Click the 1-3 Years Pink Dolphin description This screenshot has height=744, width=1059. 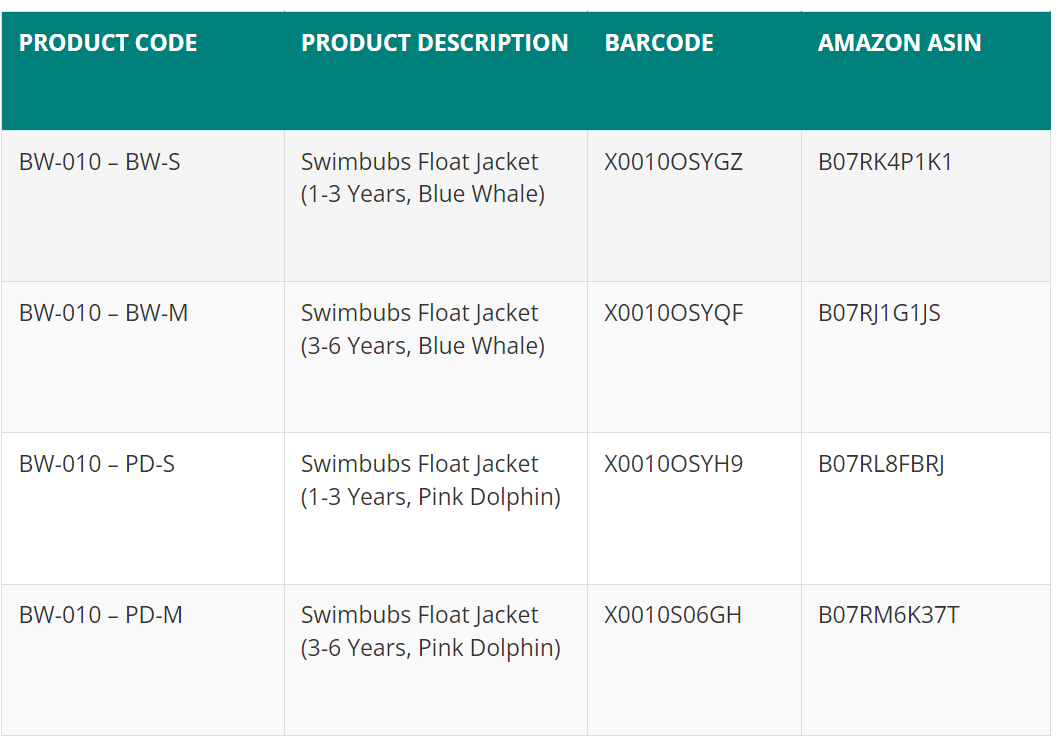431,481
